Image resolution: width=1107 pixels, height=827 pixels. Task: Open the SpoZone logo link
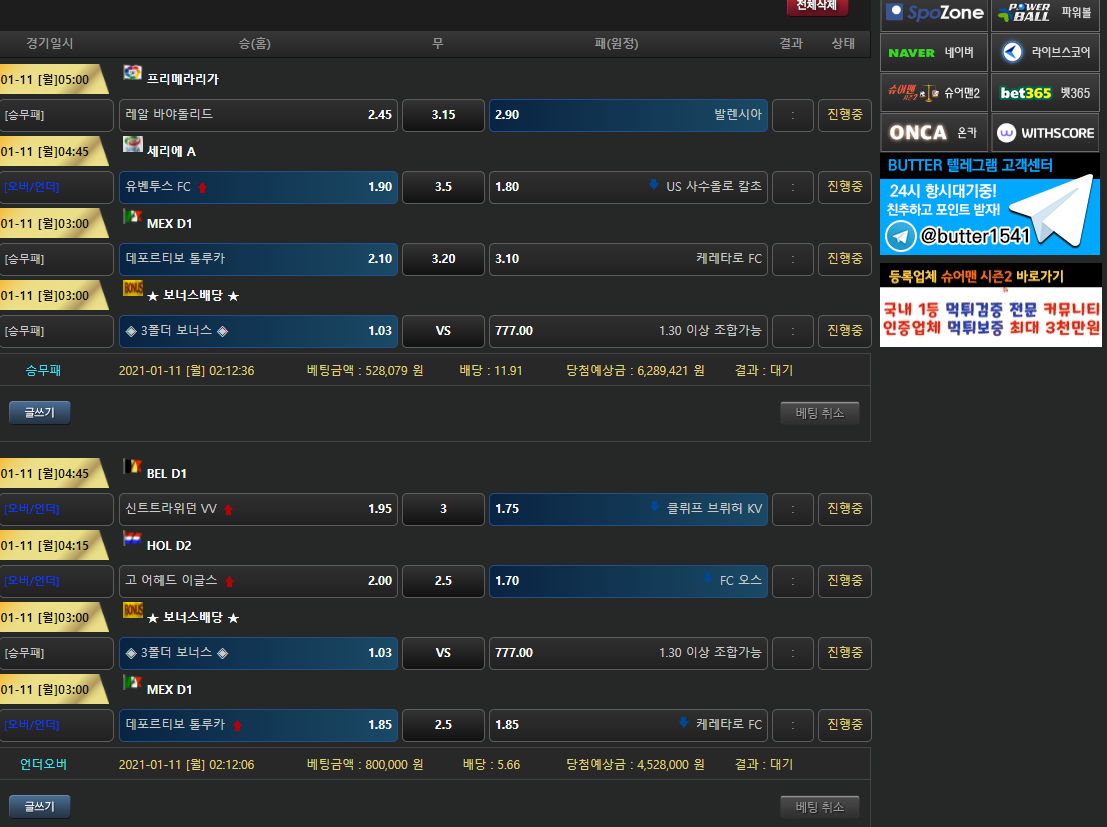[934, 12]
